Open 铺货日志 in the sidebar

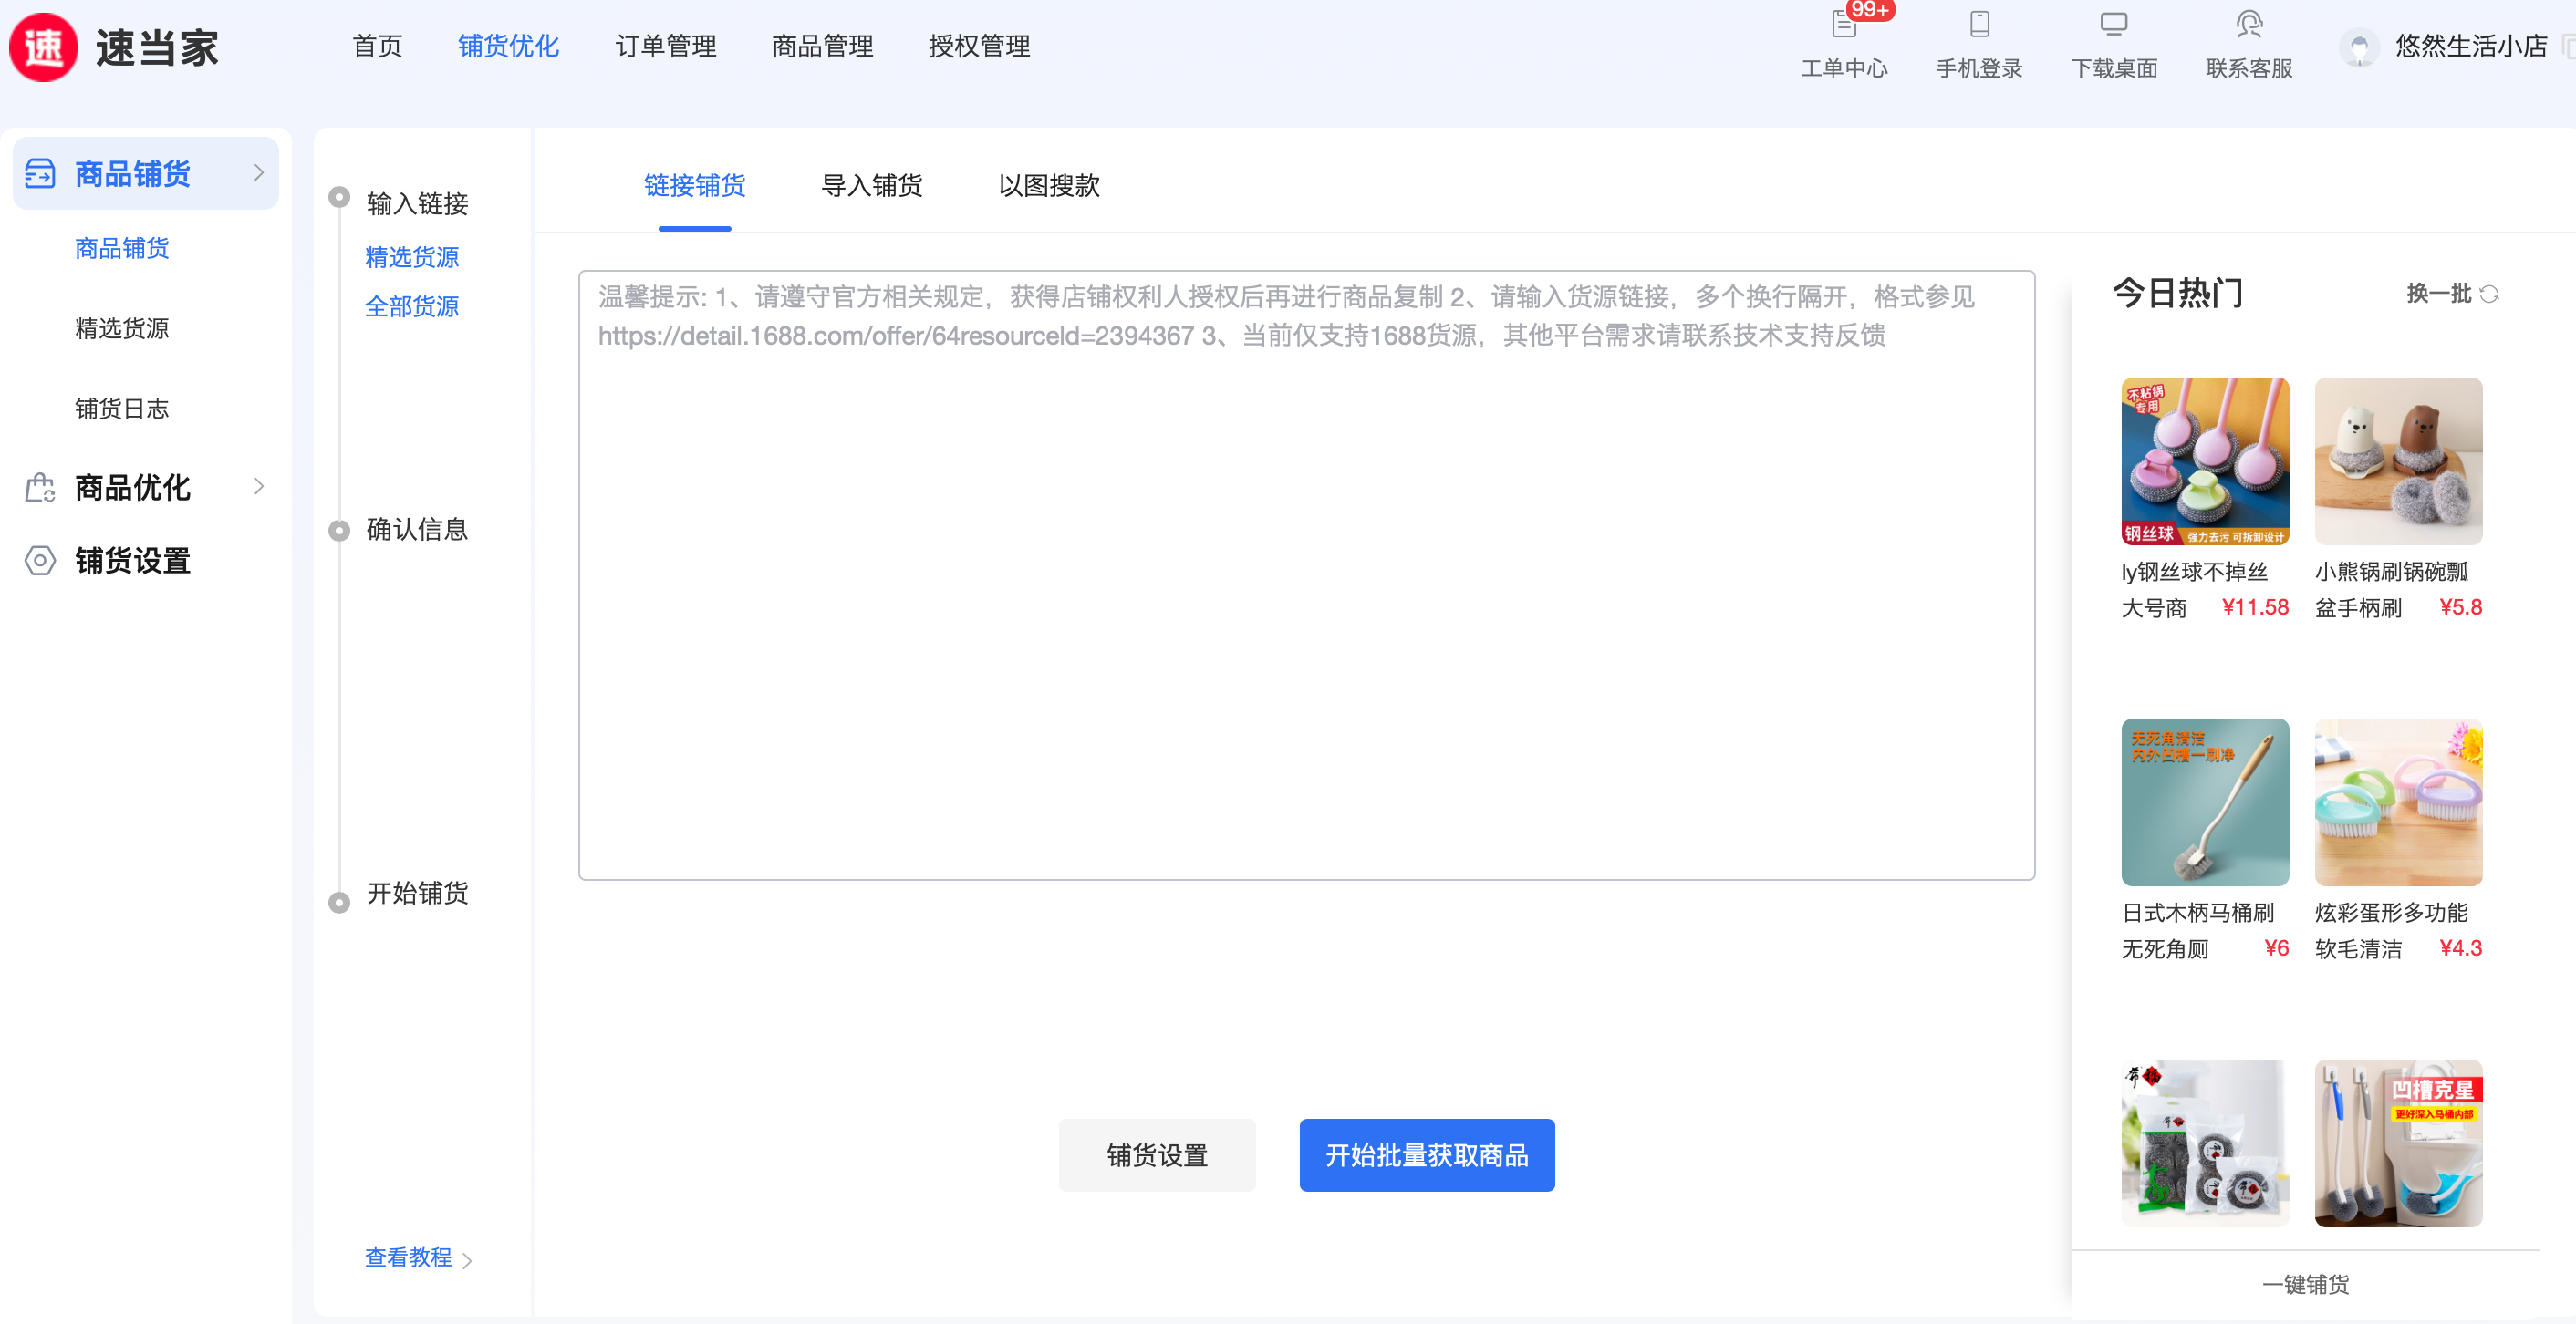click(122, 408)
